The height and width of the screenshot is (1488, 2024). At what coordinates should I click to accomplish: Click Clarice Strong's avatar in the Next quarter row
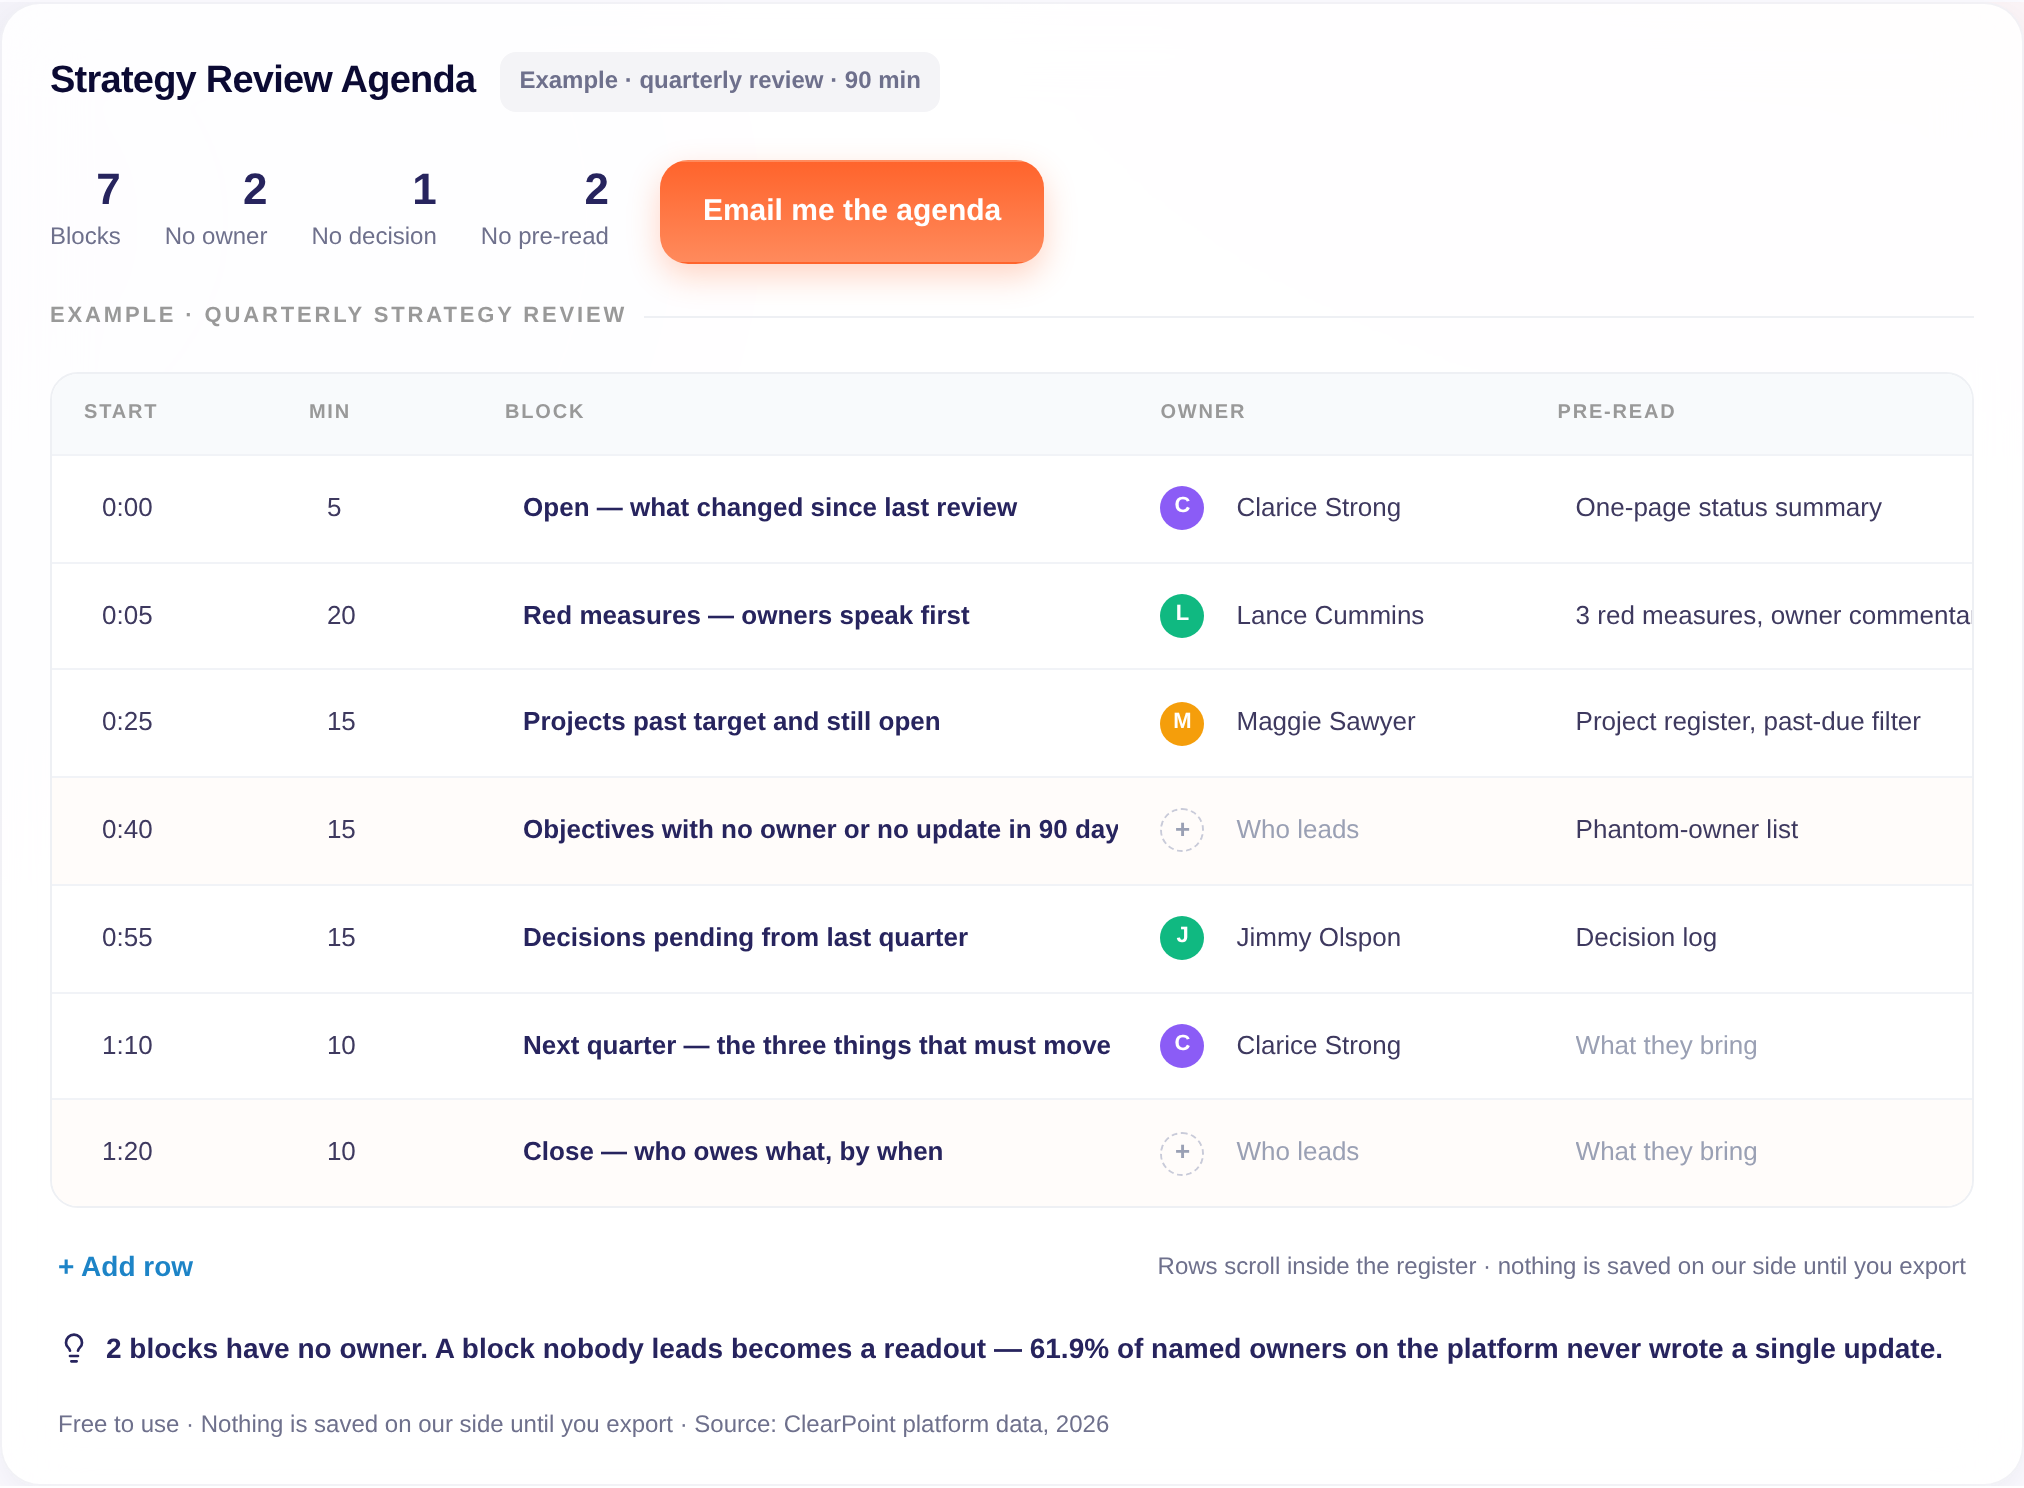tap(1181, 1045)
